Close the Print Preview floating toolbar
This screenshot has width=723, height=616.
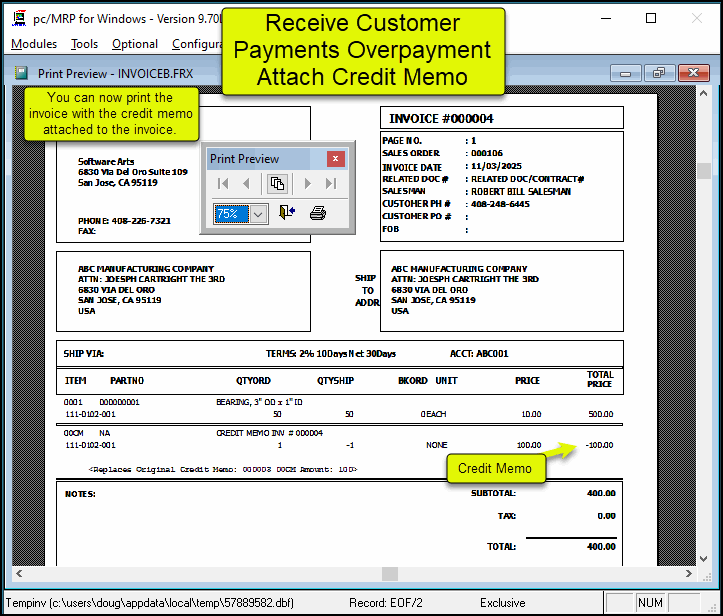point(336,158)
